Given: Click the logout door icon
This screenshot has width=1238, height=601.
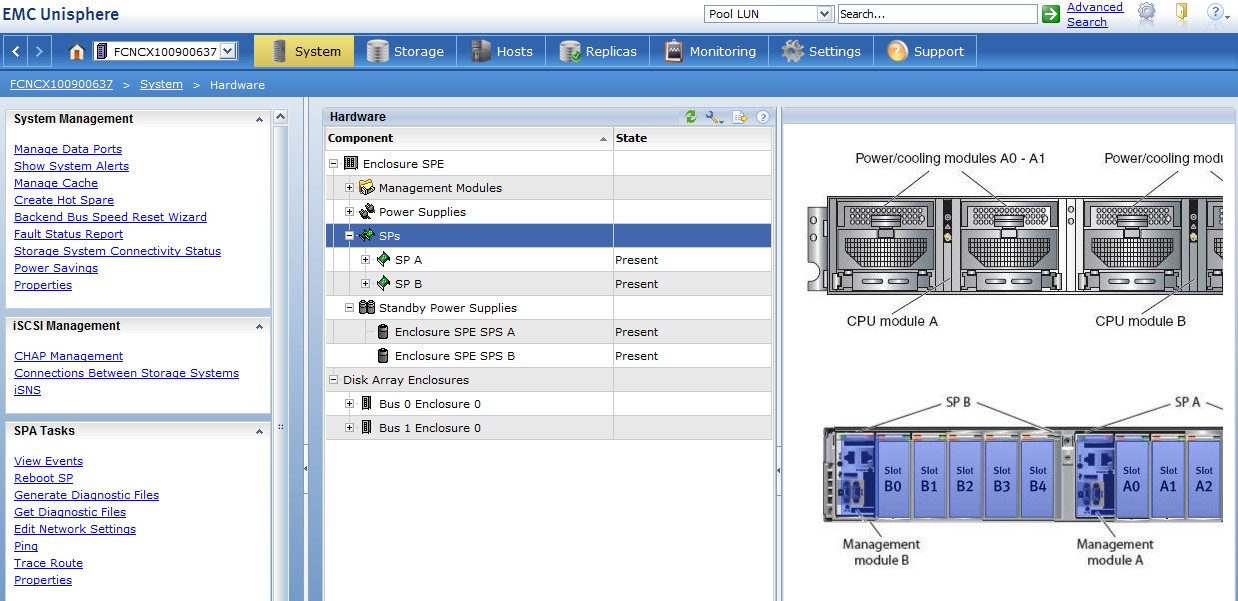Looking at the screenshot, I should pos(1181,12).
